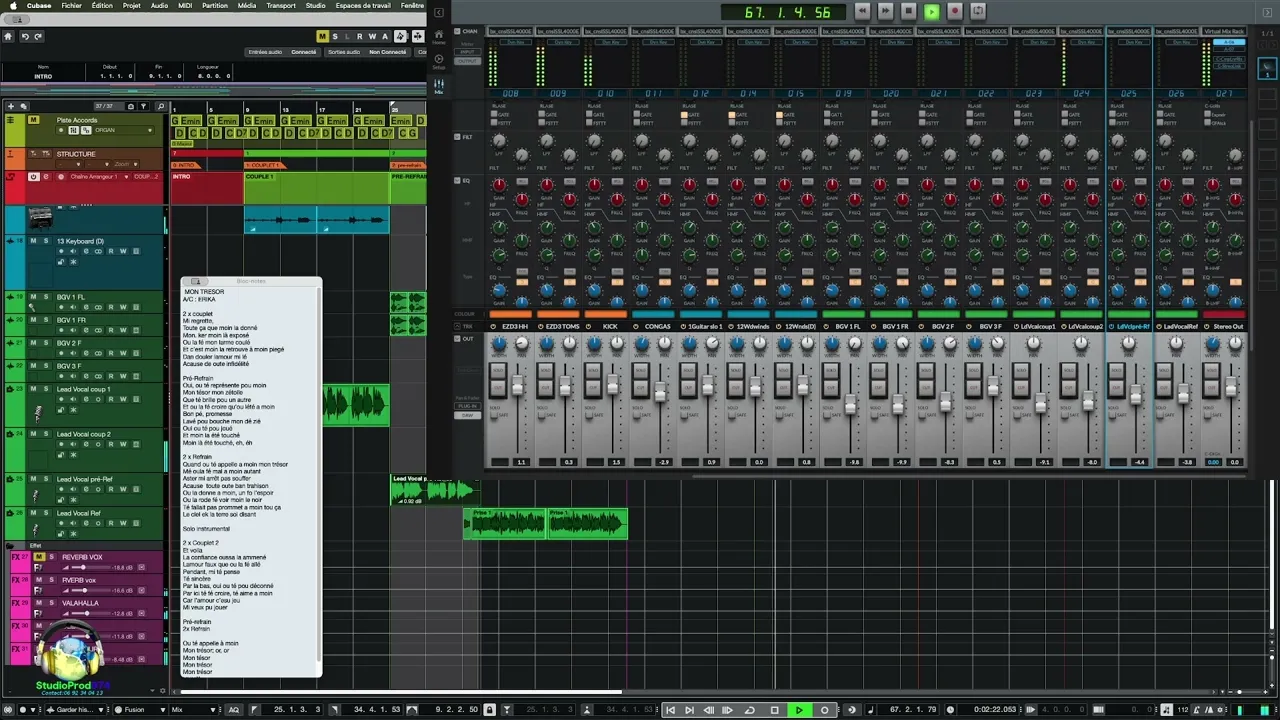Rewind in the mix rack transport
Image resolution: width=1280 pixels, height=720 pixels.
pos(862,11)
